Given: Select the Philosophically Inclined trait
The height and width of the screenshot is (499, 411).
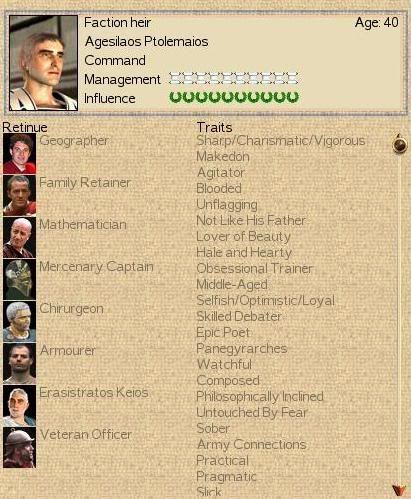Looking at the screenshot, I should [x=260, y=396].
